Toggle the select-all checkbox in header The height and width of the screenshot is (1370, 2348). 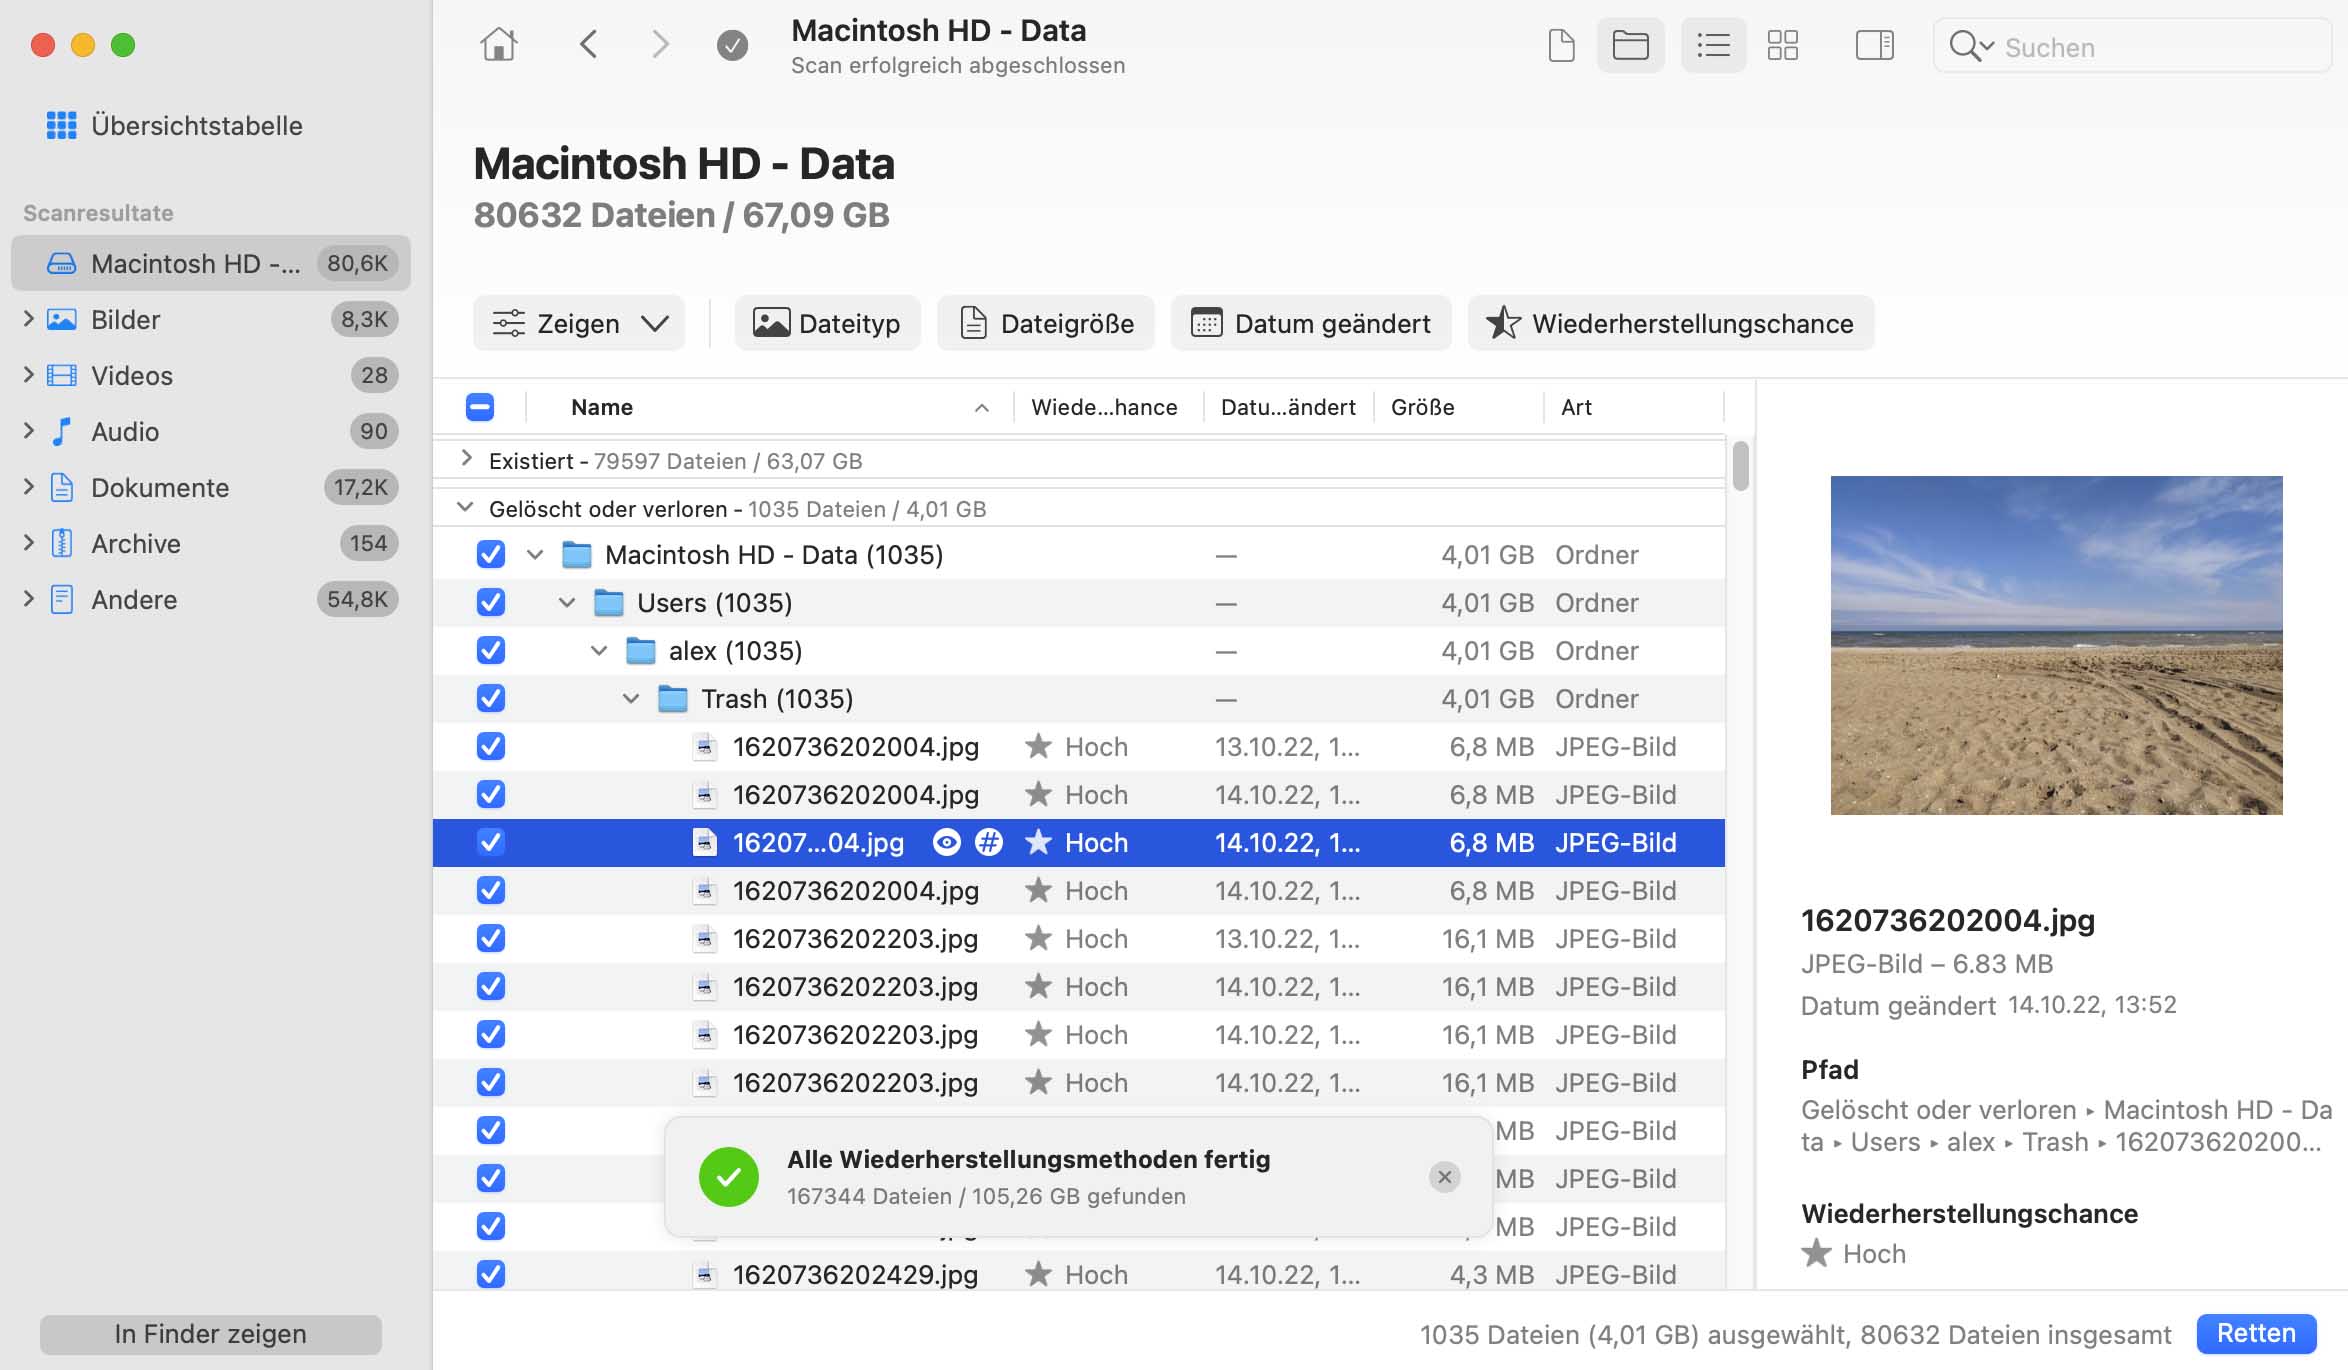(479, 406)
